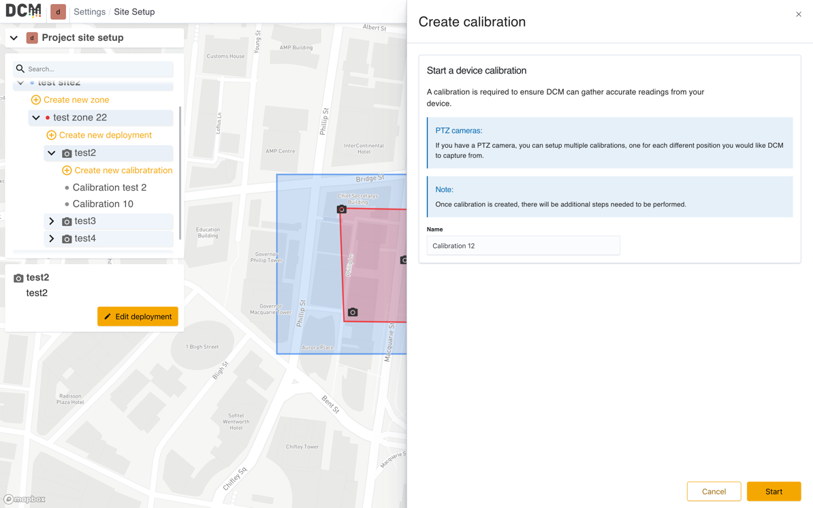The height and width of the screenshot is (508, 813).
Task: Click the DCM logo
Action: click(x=23, y=11)
